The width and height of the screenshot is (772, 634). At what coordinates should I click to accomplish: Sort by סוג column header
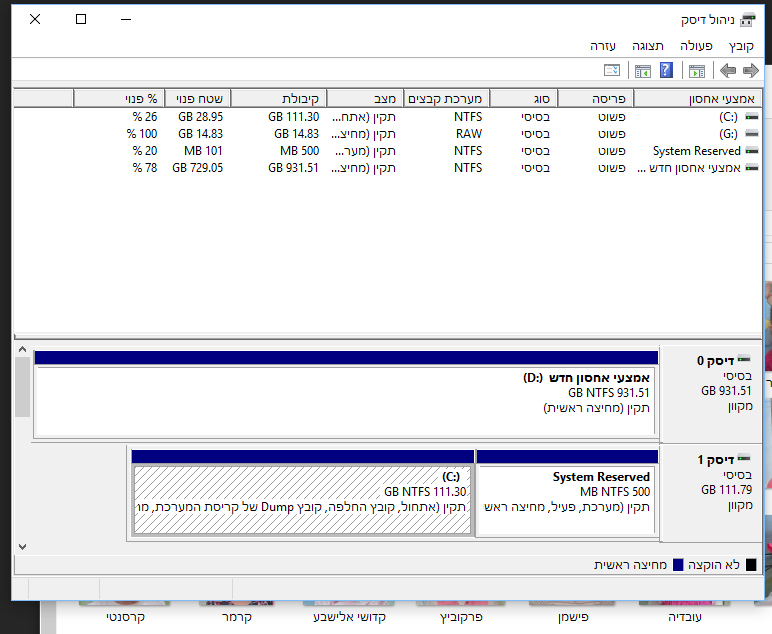tap(523, 98)
